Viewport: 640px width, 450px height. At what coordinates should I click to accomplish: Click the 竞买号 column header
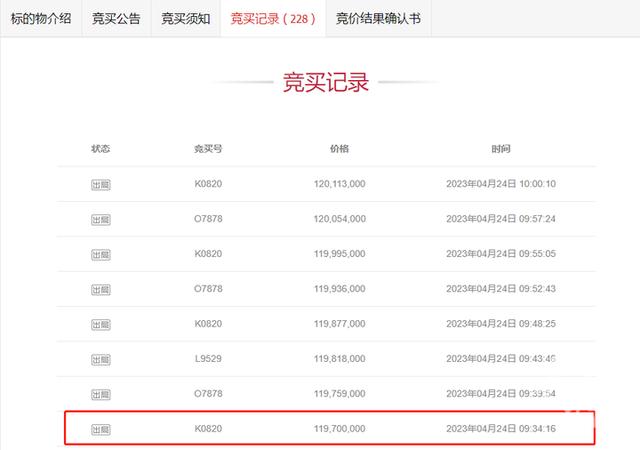[208, 149]
